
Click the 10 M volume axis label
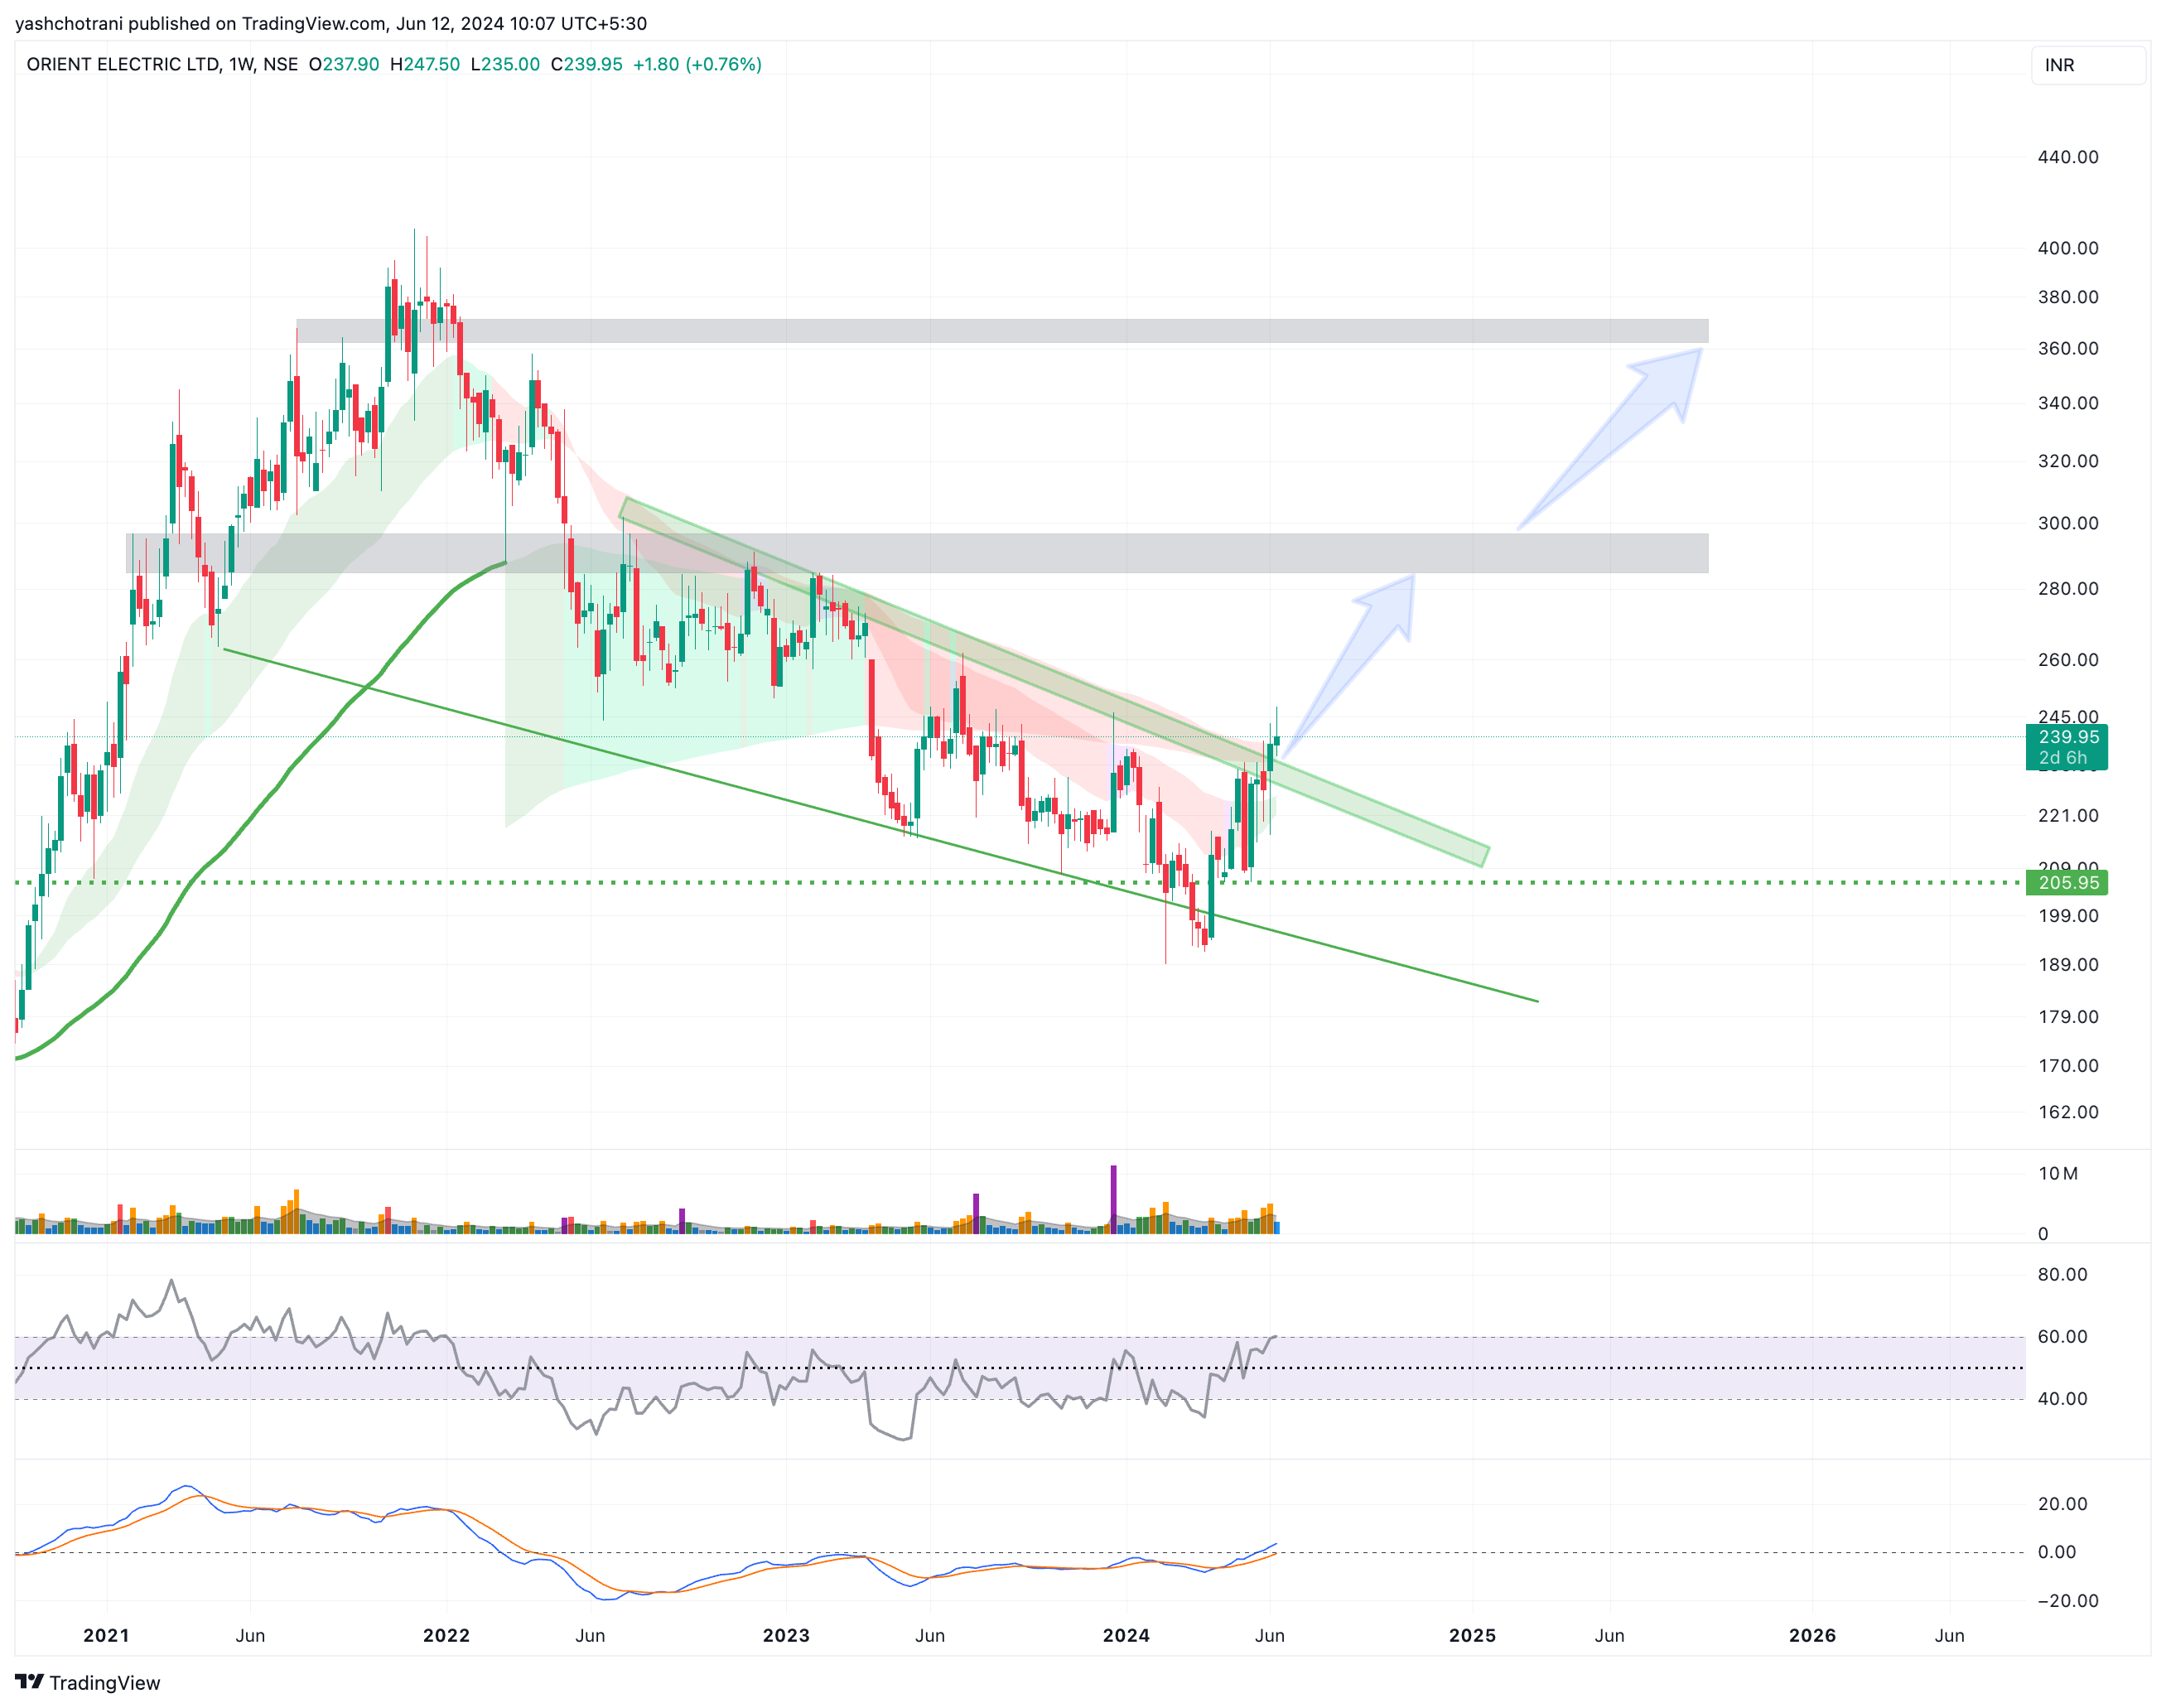2058,1174
